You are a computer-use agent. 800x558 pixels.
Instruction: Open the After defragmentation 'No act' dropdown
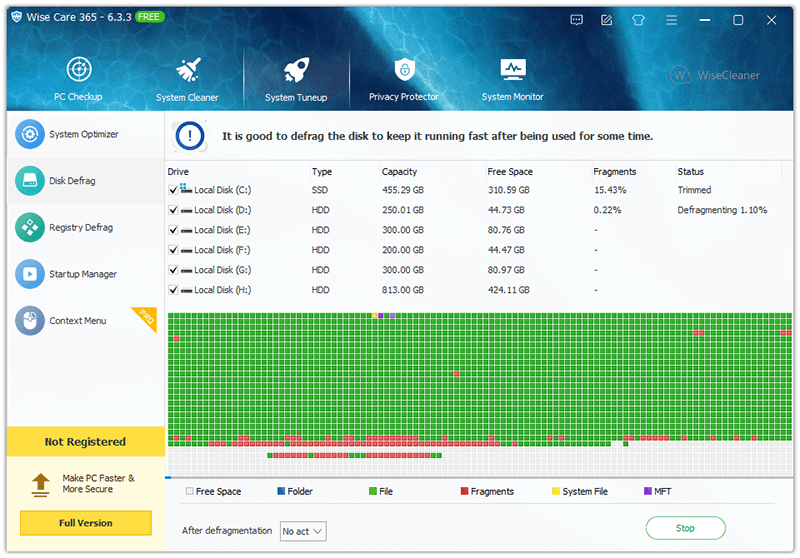(303, 531)
